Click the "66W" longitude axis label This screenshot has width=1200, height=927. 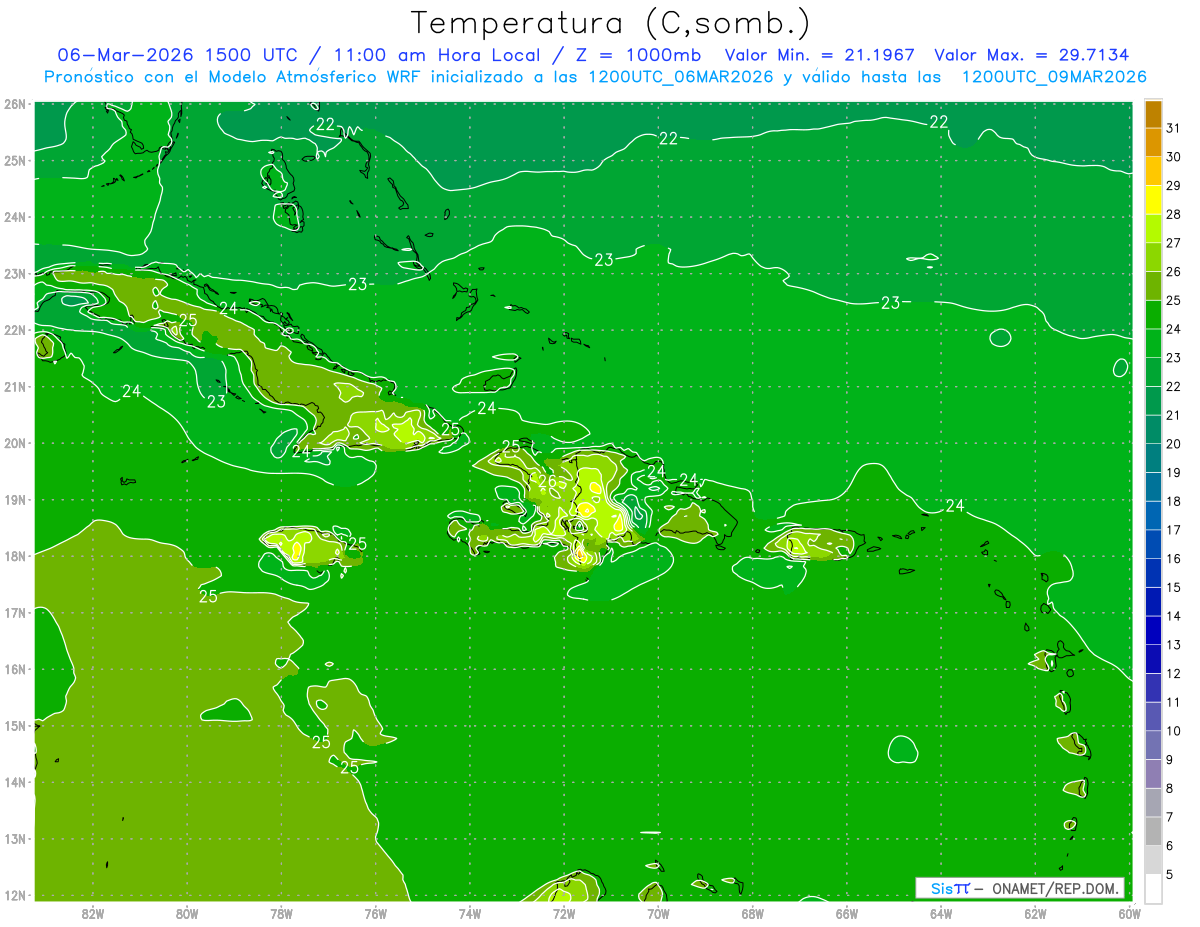(847, 912)
